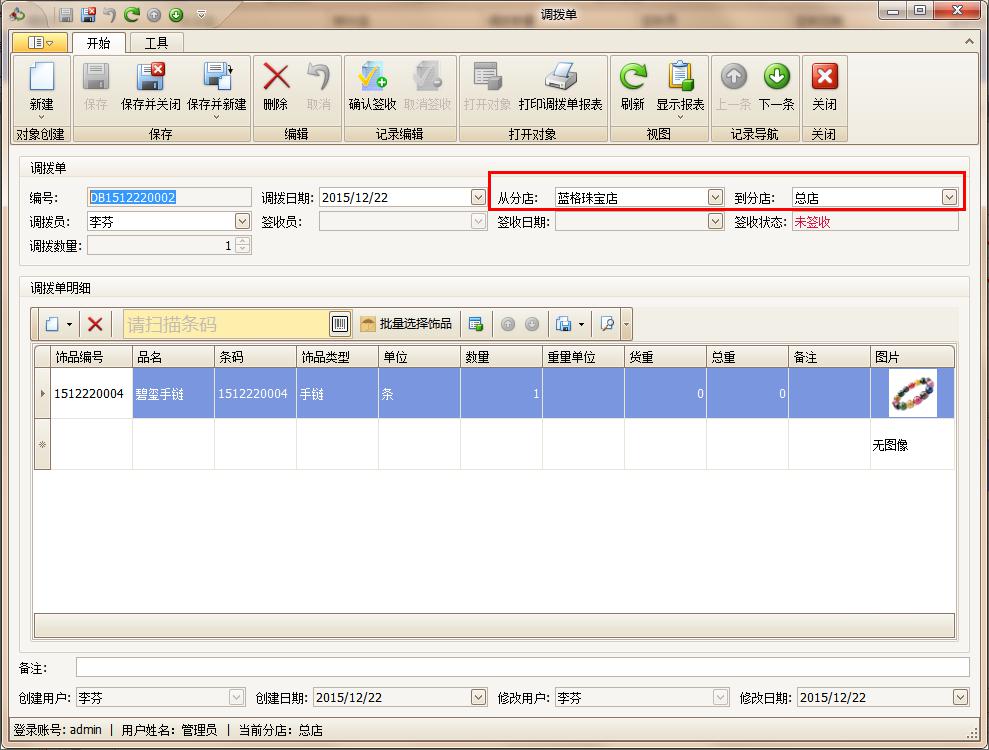Click the 手链 type cell
The width and height of the screenshot is (989, 750).
point(337,394)
